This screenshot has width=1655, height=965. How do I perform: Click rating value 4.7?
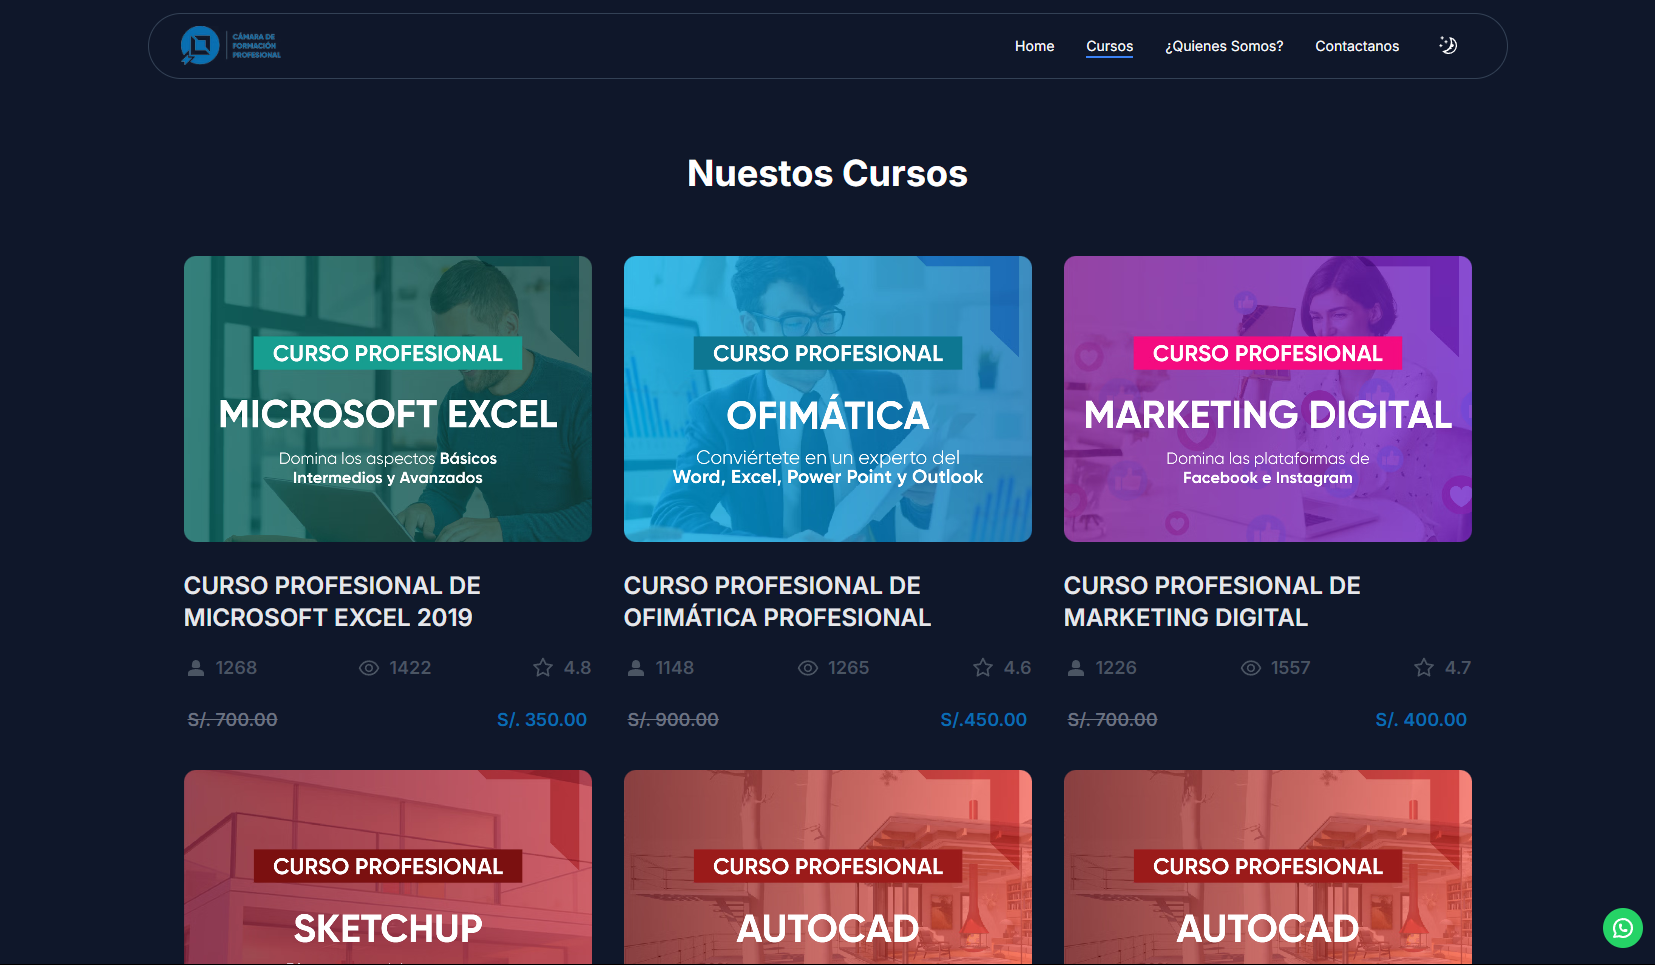click(1458, 668)
